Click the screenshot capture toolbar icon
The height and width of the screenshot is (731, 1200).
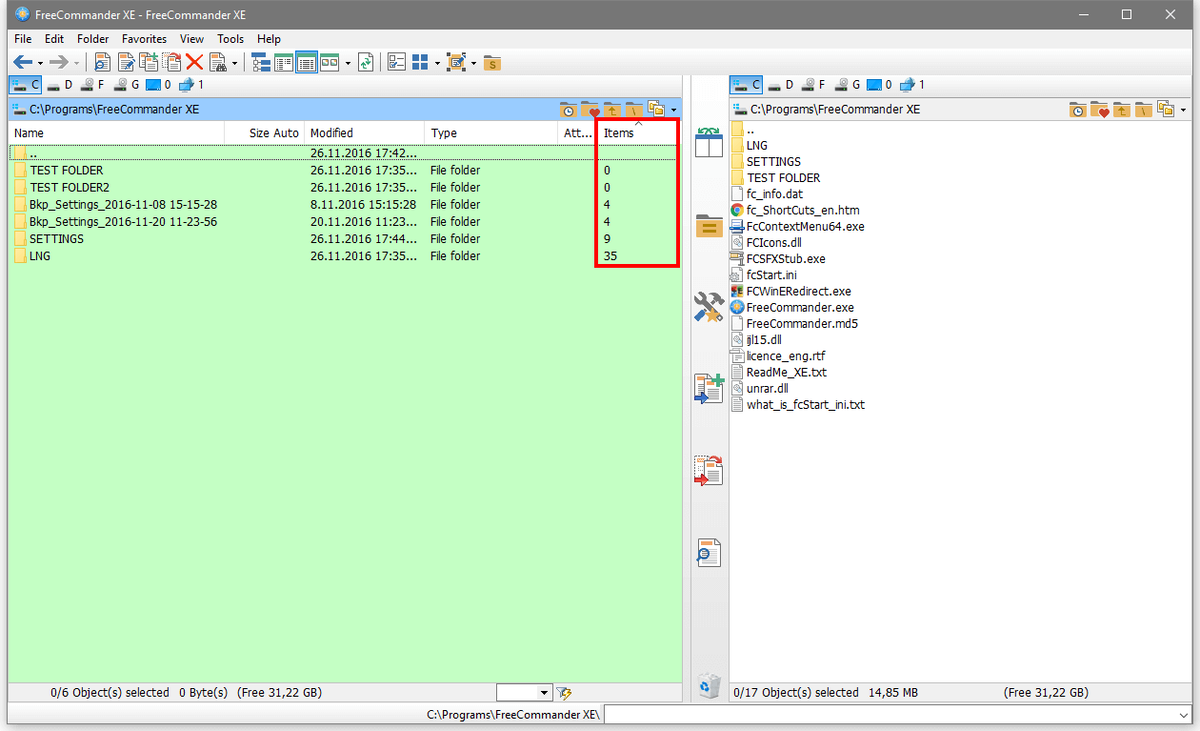[457, 62]
